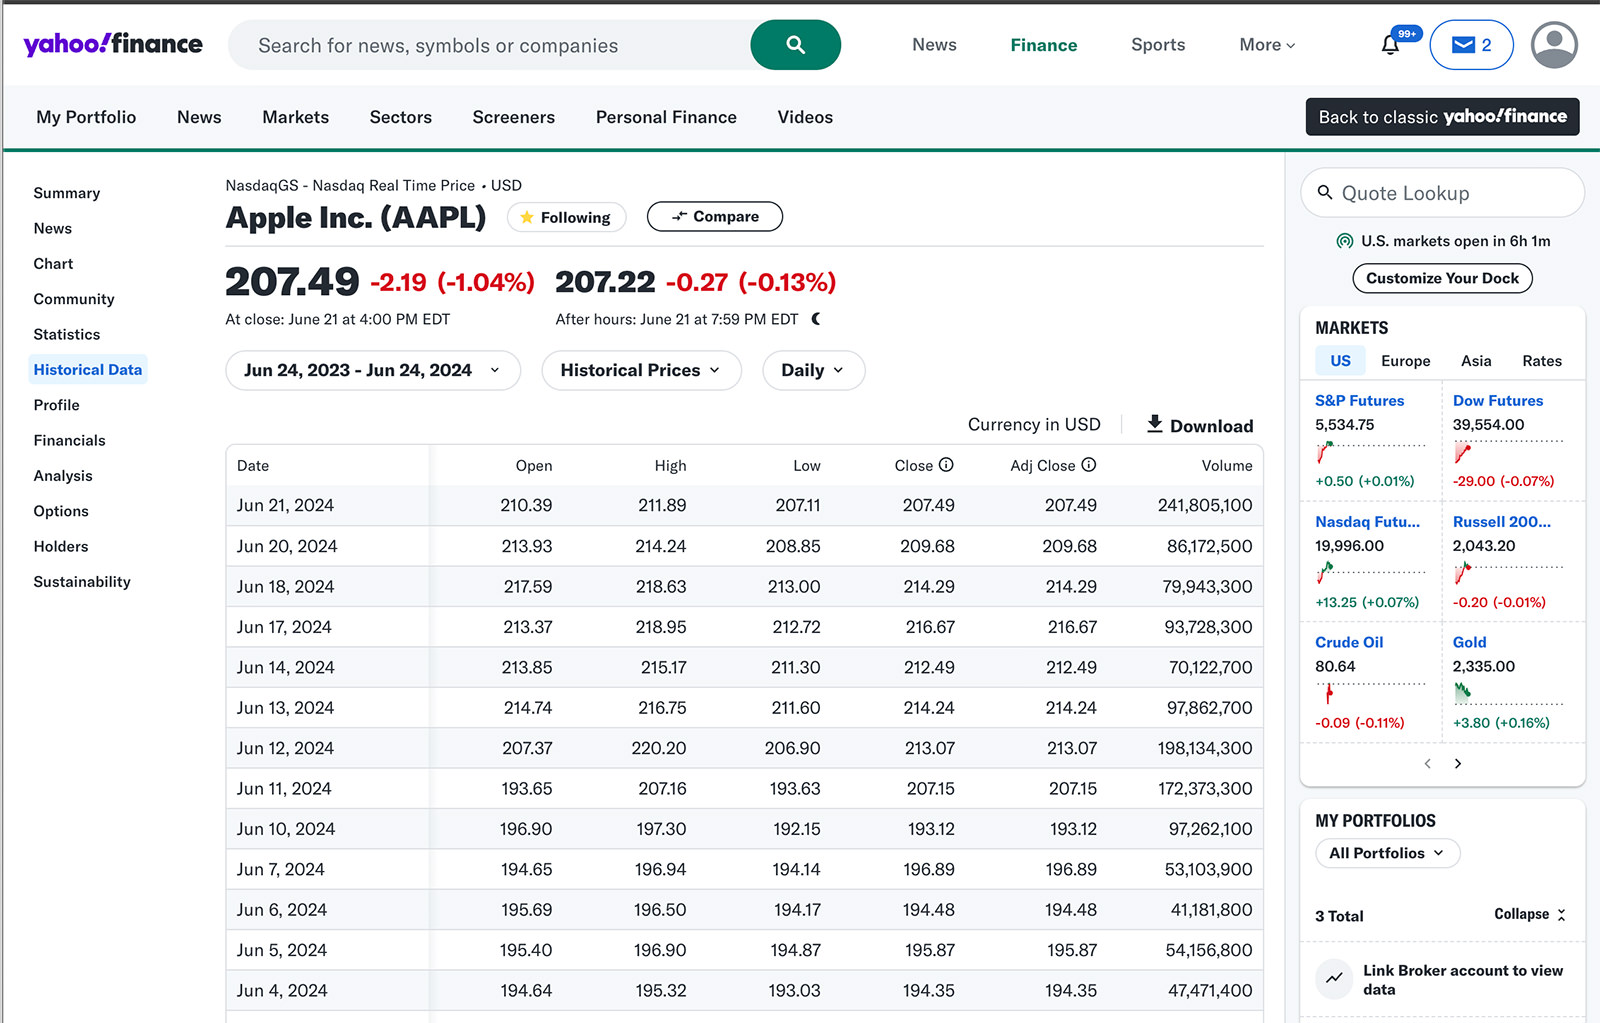Click the Yahoo Finance logo

tap(113, 44)
